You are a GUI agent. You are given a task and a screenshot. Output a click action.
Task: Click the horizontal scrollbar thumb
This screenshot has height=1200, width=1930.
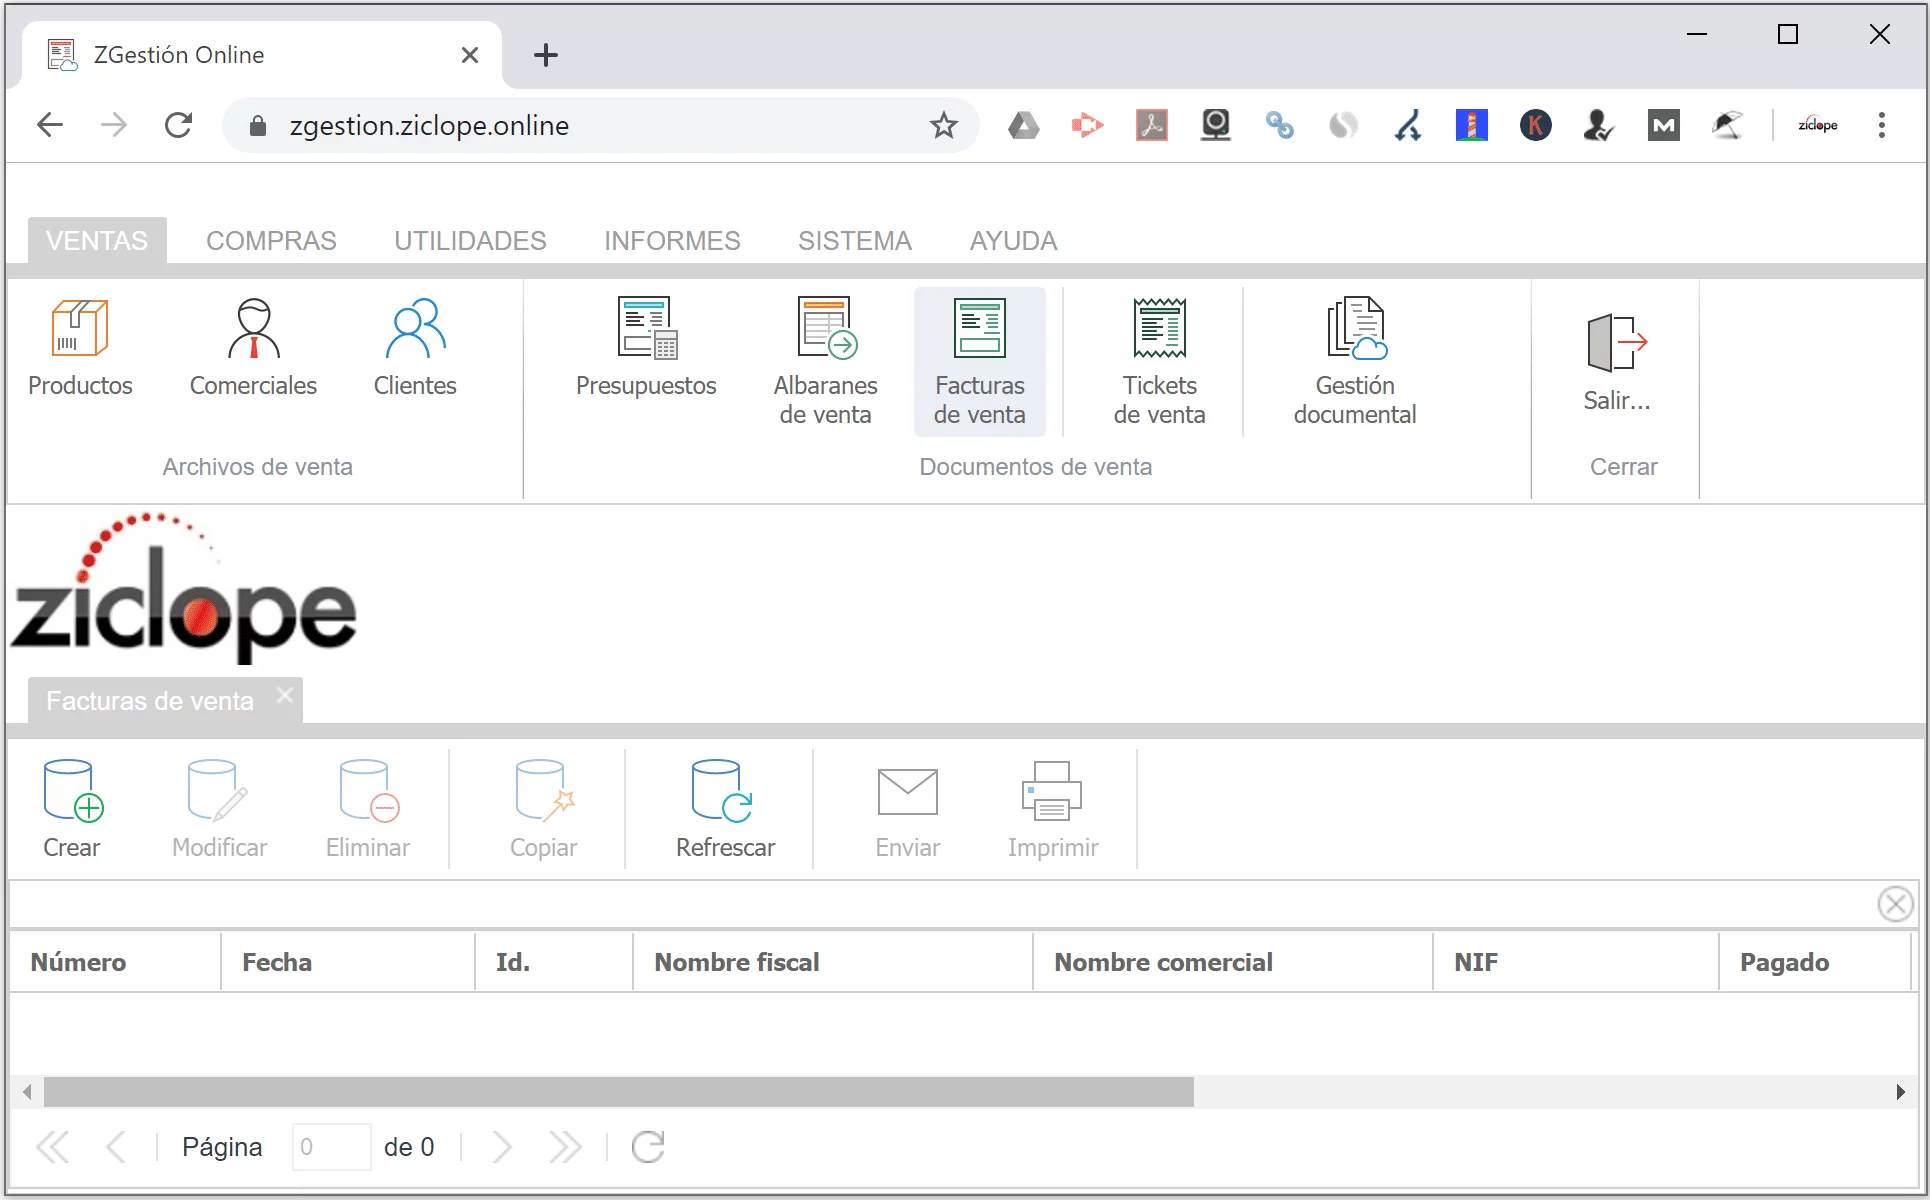pos(619,1092)
